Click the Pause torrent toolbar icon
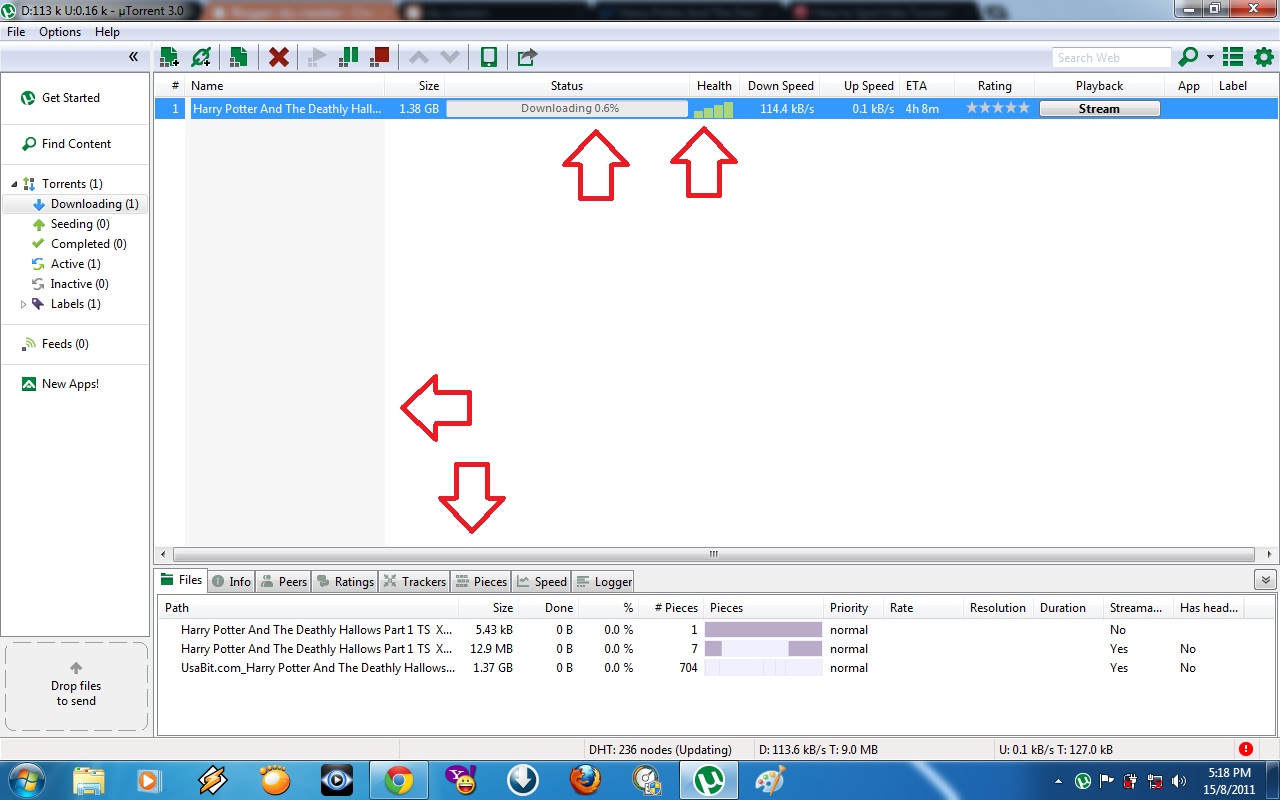 point(349,57)
